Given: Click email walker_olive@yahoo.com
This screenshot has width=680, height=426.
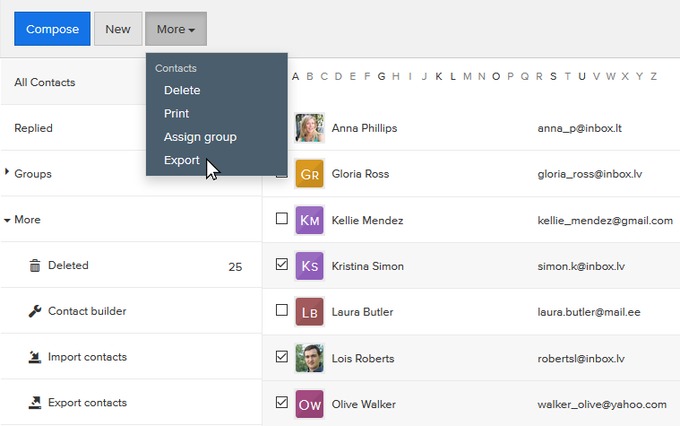Looking at the screenshot, I should pyautogui.click(x=602, y=404).
